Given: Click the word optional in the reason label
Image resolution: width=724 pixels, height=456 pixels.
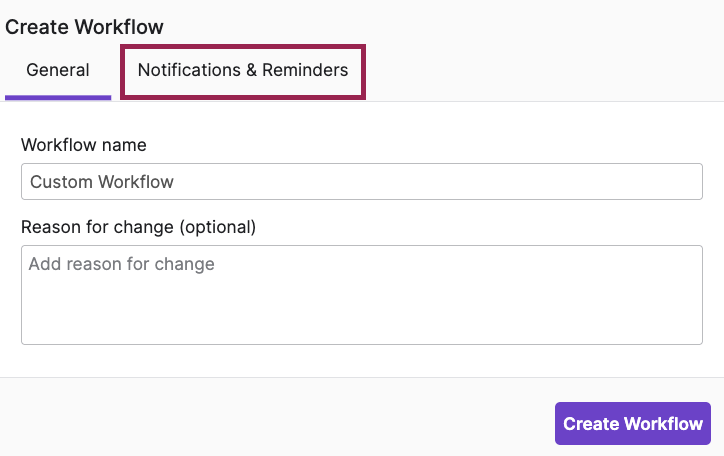Looking at the screenshot, I should [x=218, y=227].
